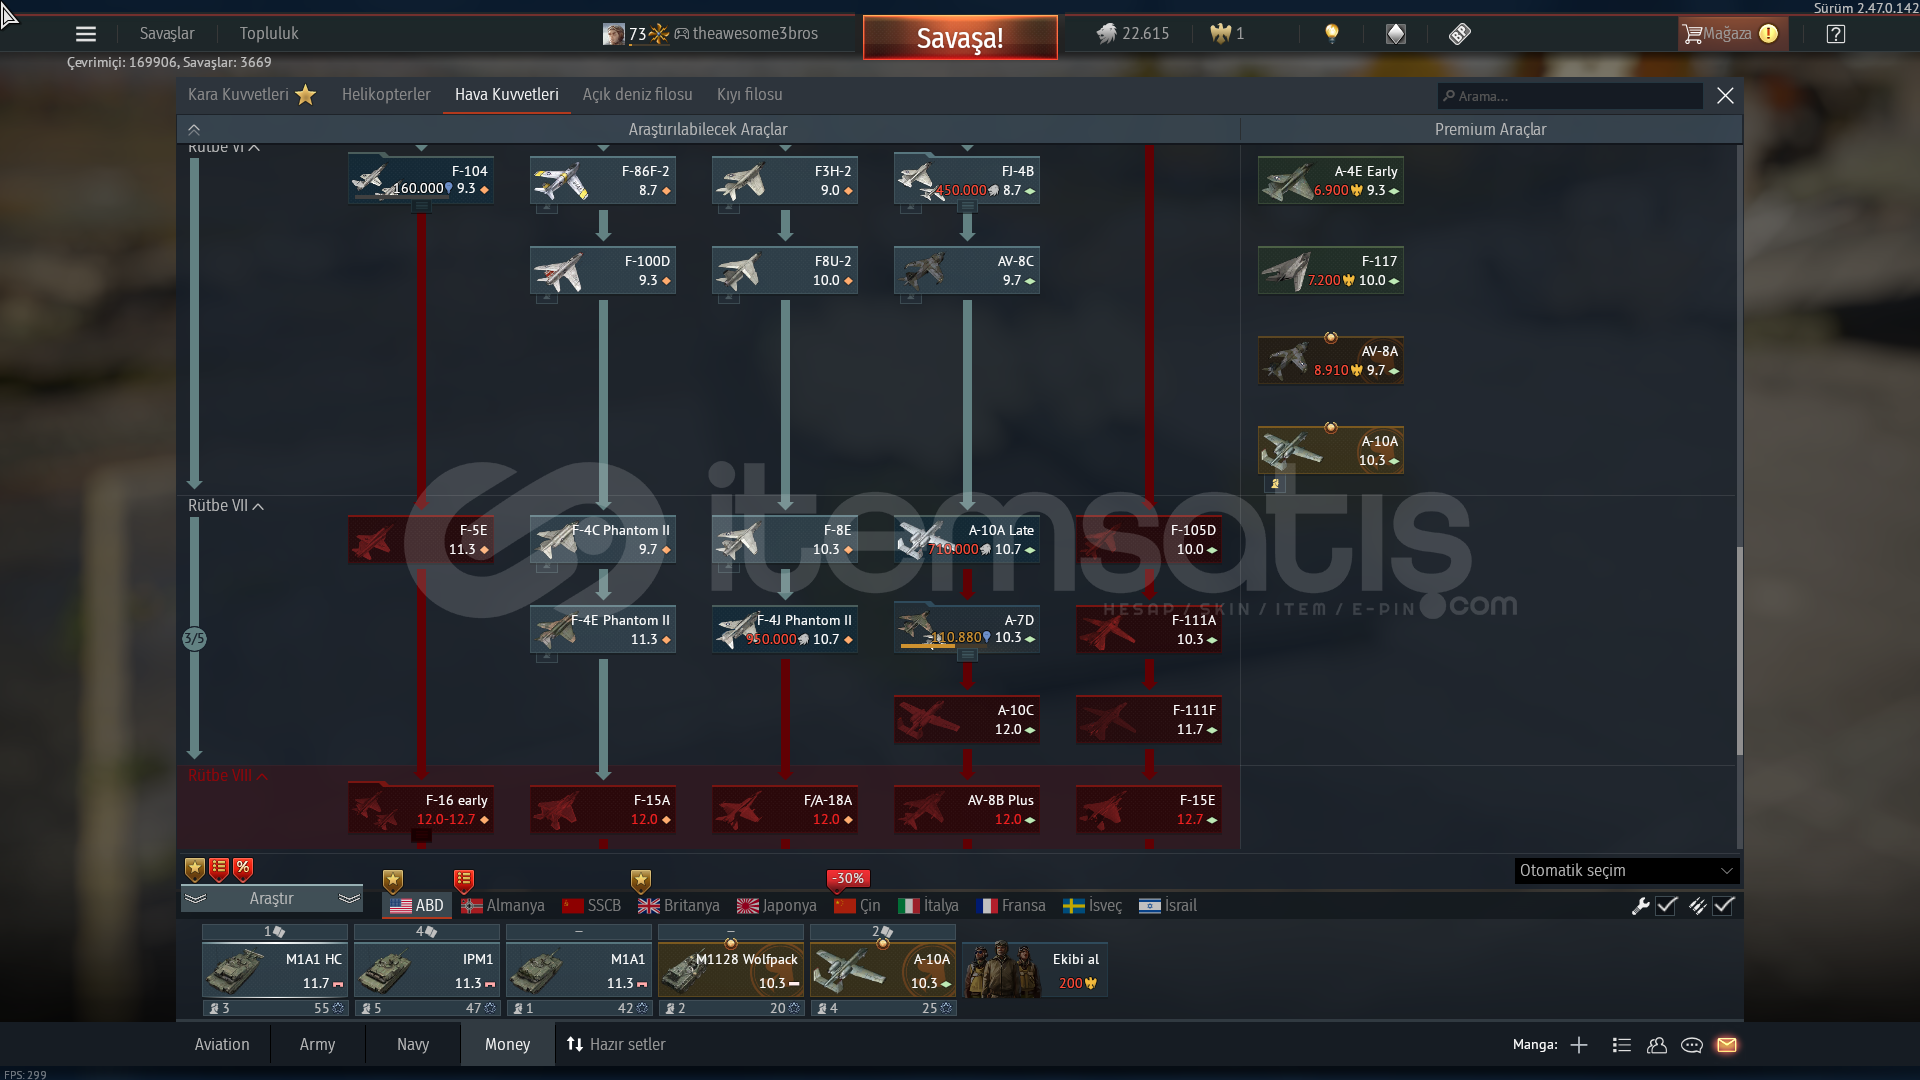The image size is (1920, 1080).
Task: Click the plus icon next to Manga
Action: pyautogui.click(x=1579, y=1045)
